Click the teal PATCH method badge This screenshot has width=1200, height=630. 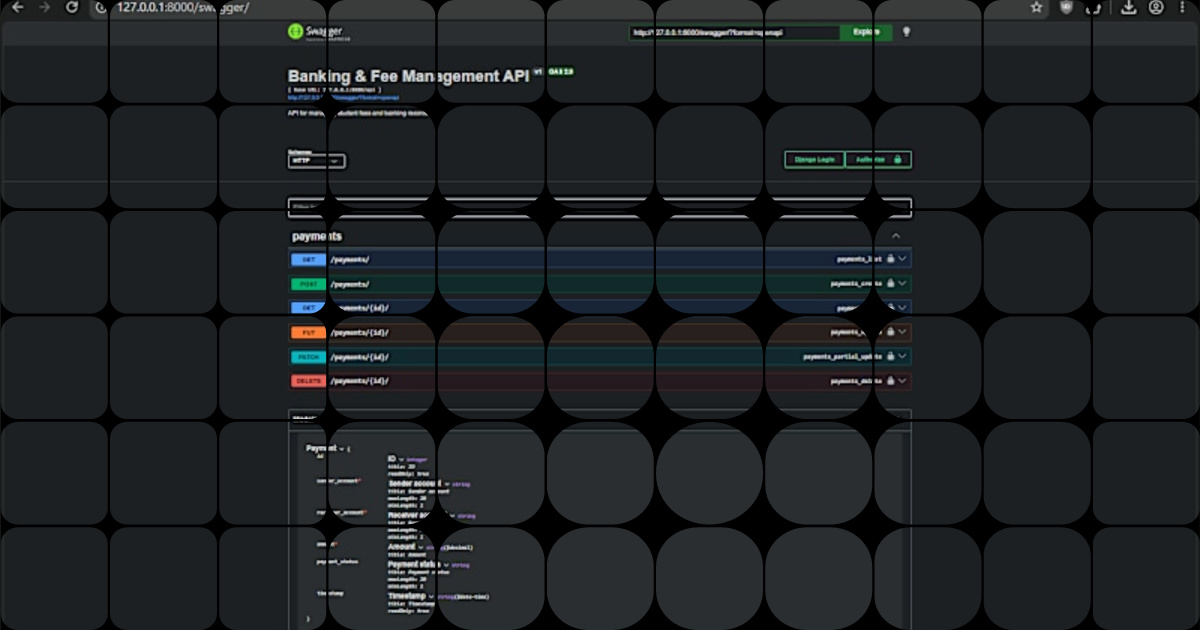click(x=308, y=357)
